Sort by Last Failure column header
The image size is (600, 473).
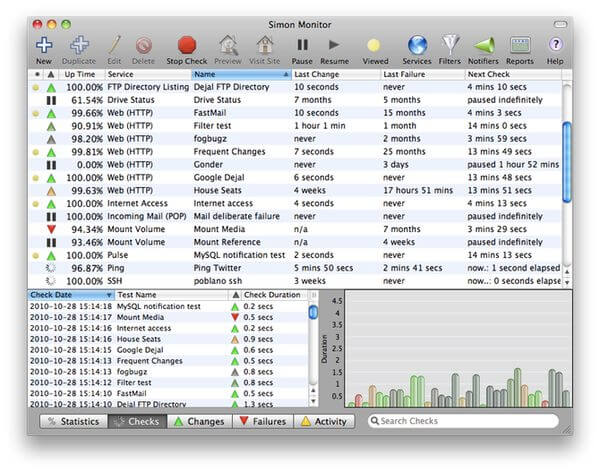point(422,74)
